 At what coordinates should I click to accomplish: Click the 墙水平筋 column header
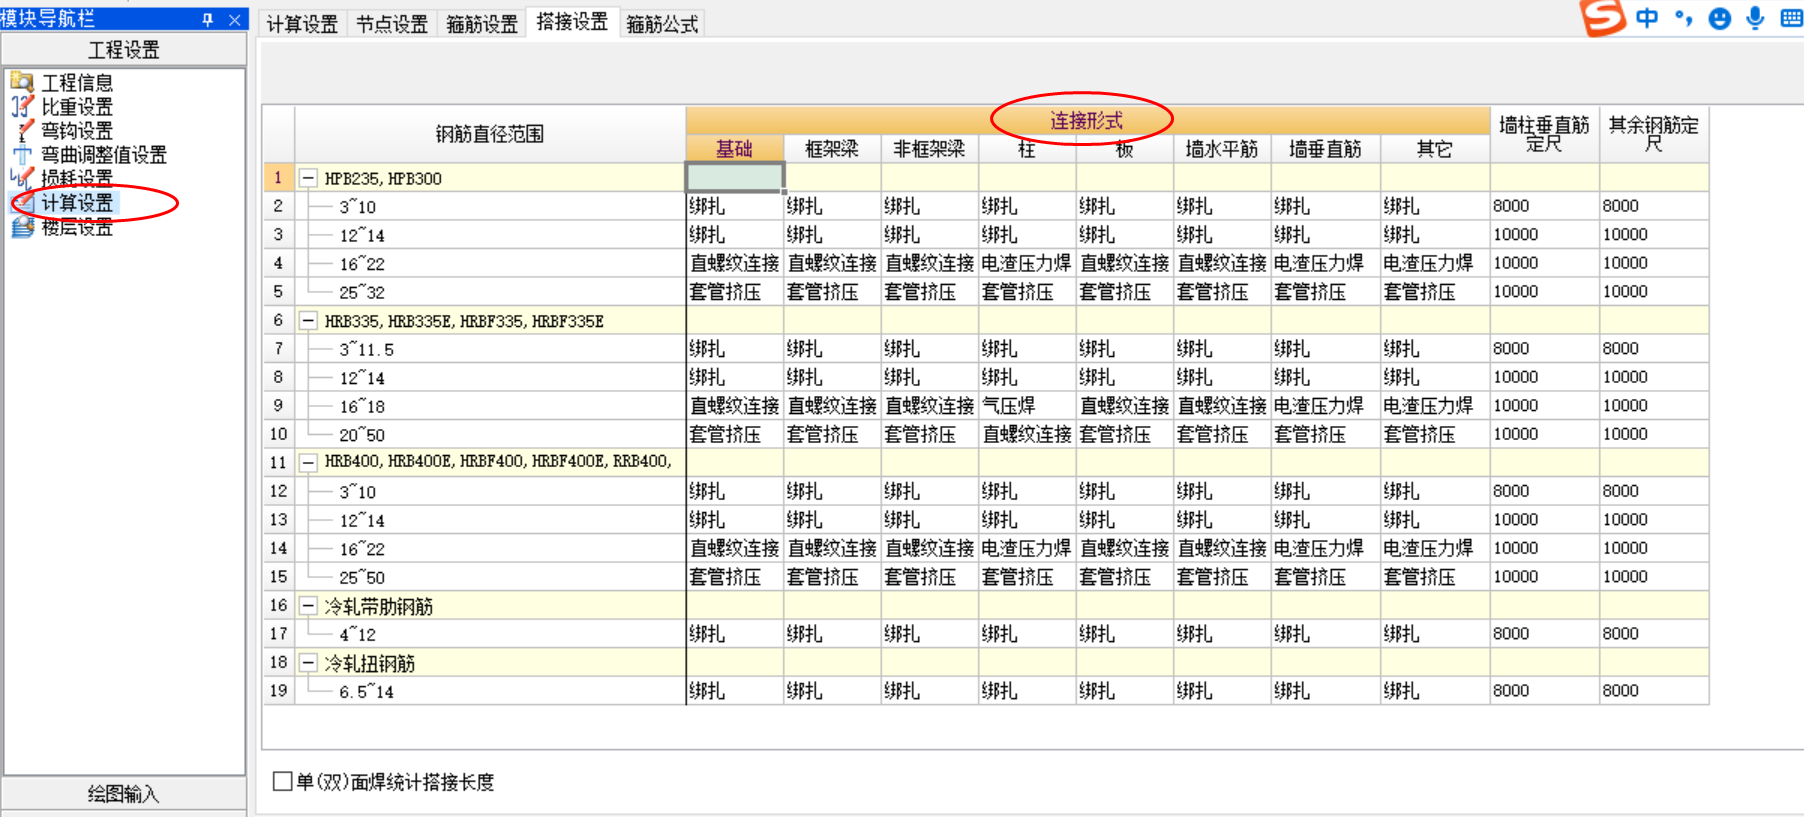click(1222, 149)
